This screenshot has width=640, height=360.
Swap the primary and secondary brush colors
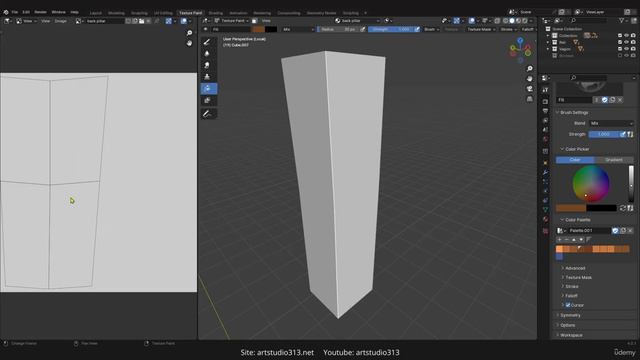point(622,208)
